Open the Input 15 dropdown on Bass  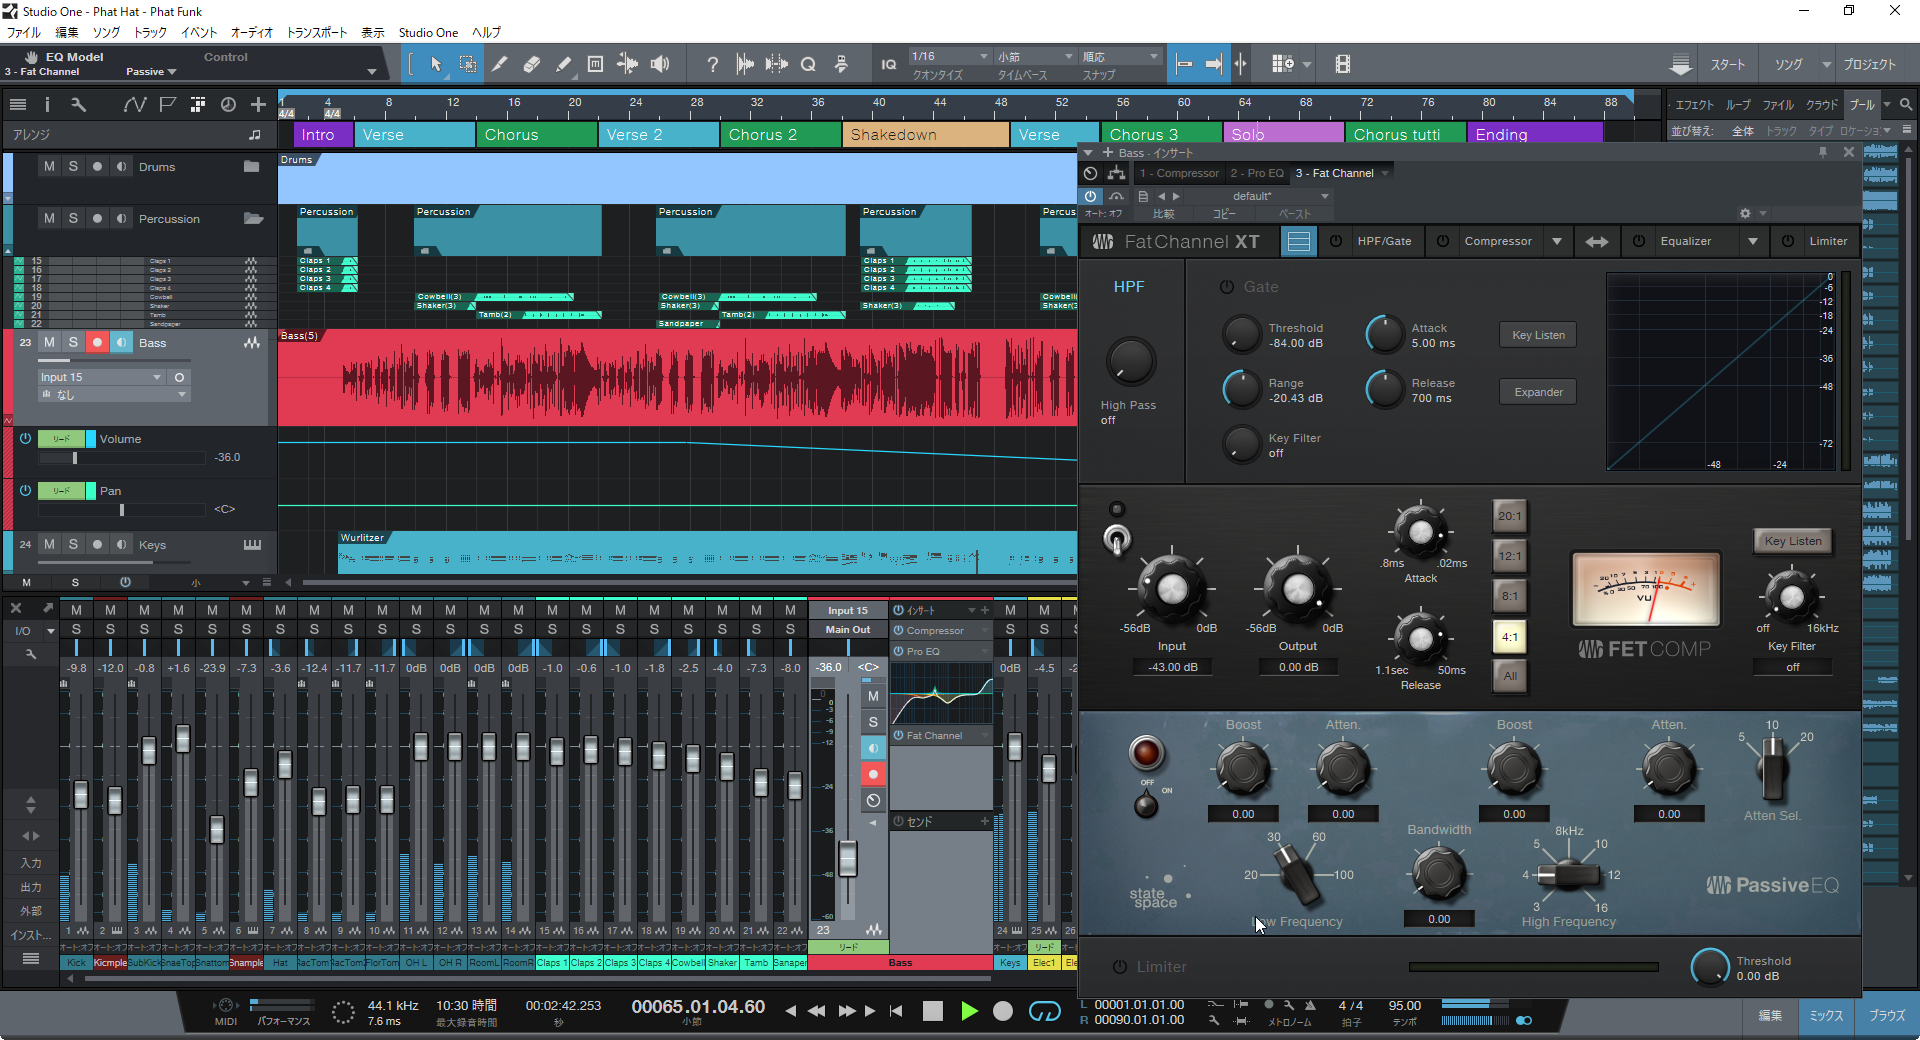coord(100,377)
